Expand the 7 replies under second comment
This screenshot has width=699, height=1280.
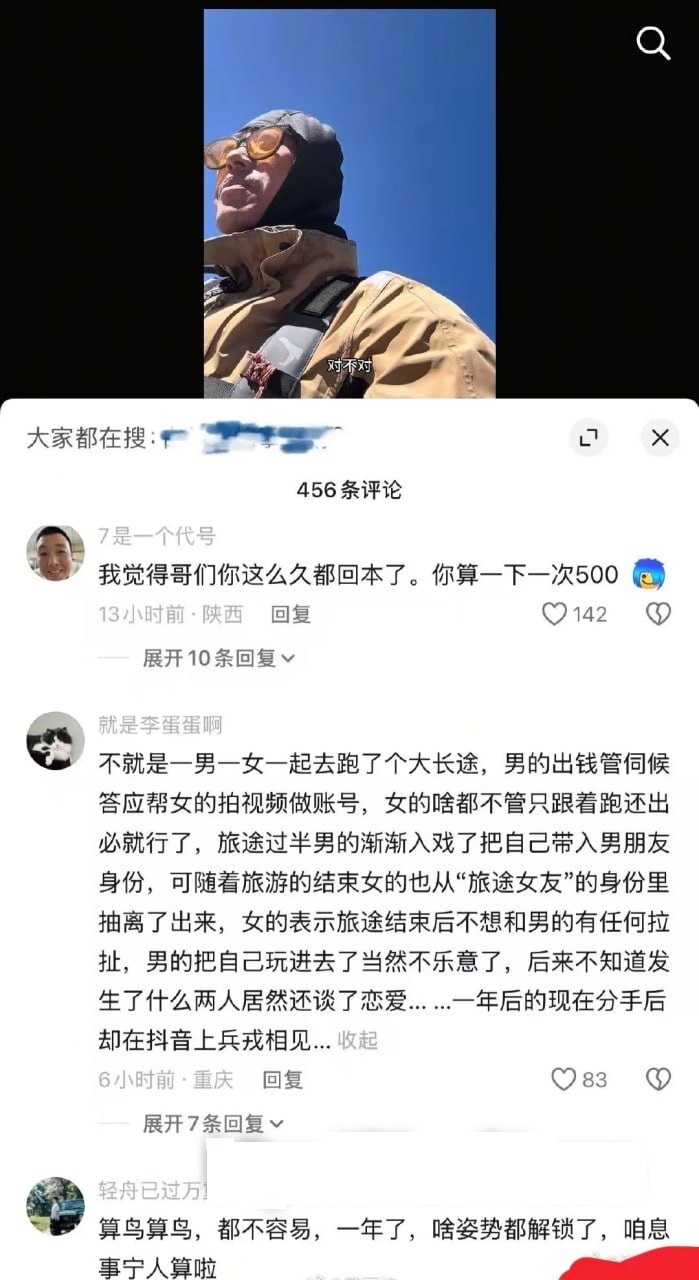(212, 1123)
